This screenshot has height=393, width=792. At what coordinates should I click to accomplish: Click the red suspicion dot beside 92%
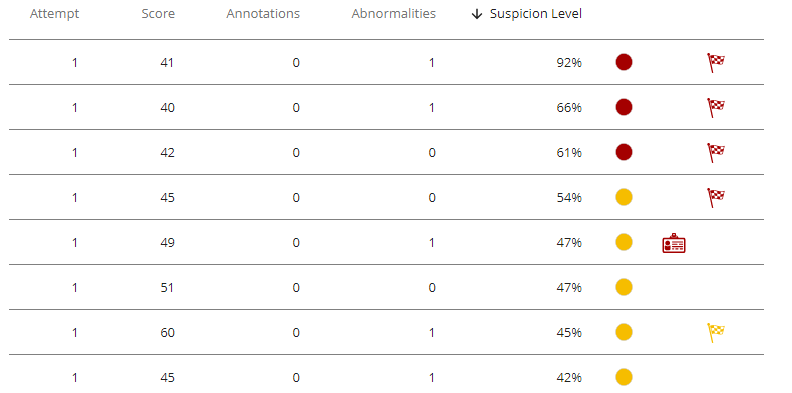pos(624,62)
